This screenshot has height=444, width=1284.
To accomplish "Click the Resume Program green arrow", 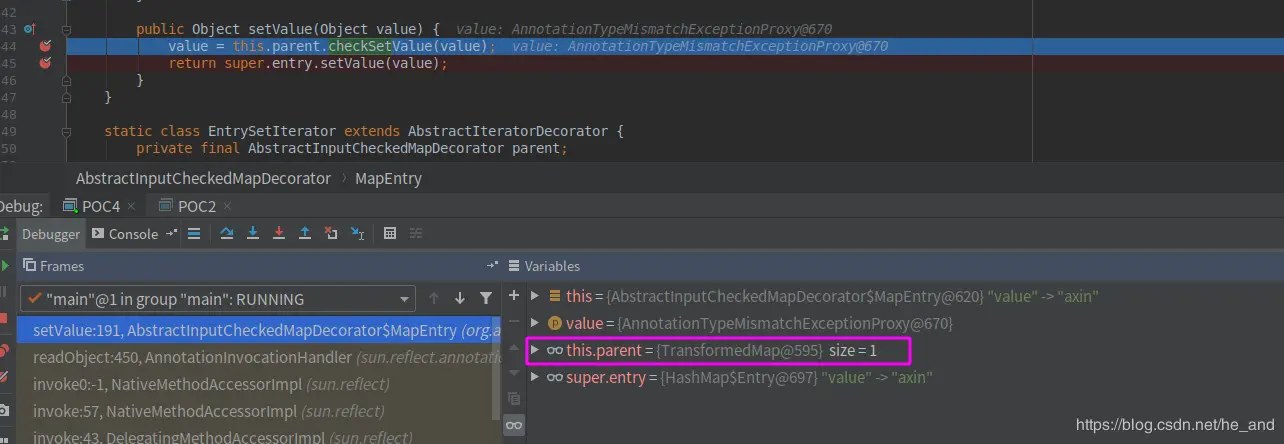I will tap(4, 266).
